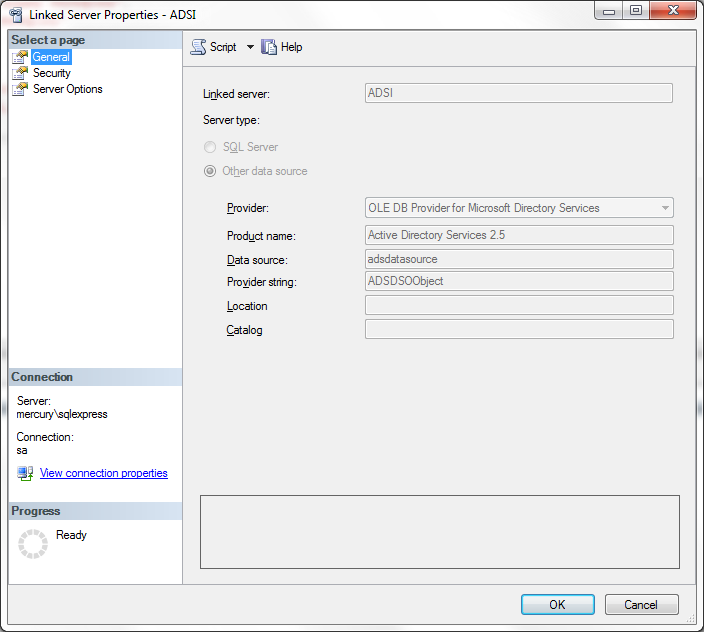Switch to the Server Options page
The image size is (704, 632).
coord(67,89)
